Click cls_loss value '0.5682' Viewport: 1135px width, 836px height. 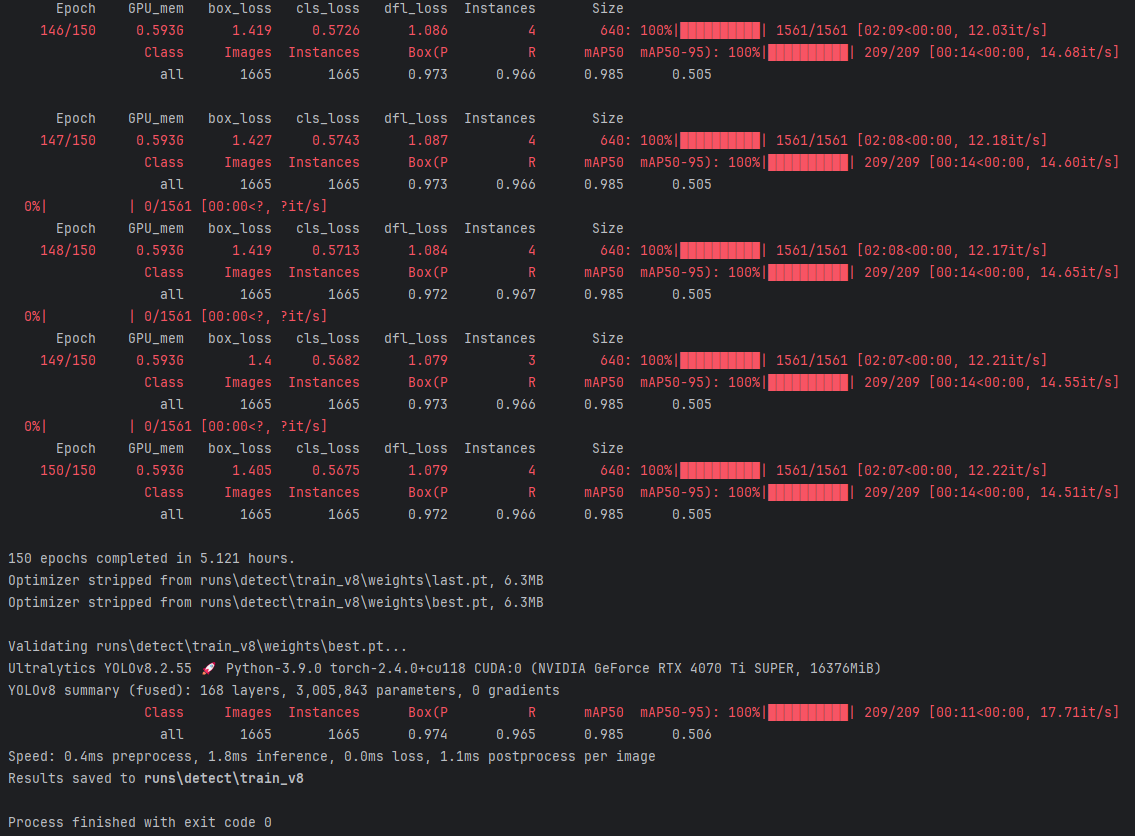tap(336, 360)
